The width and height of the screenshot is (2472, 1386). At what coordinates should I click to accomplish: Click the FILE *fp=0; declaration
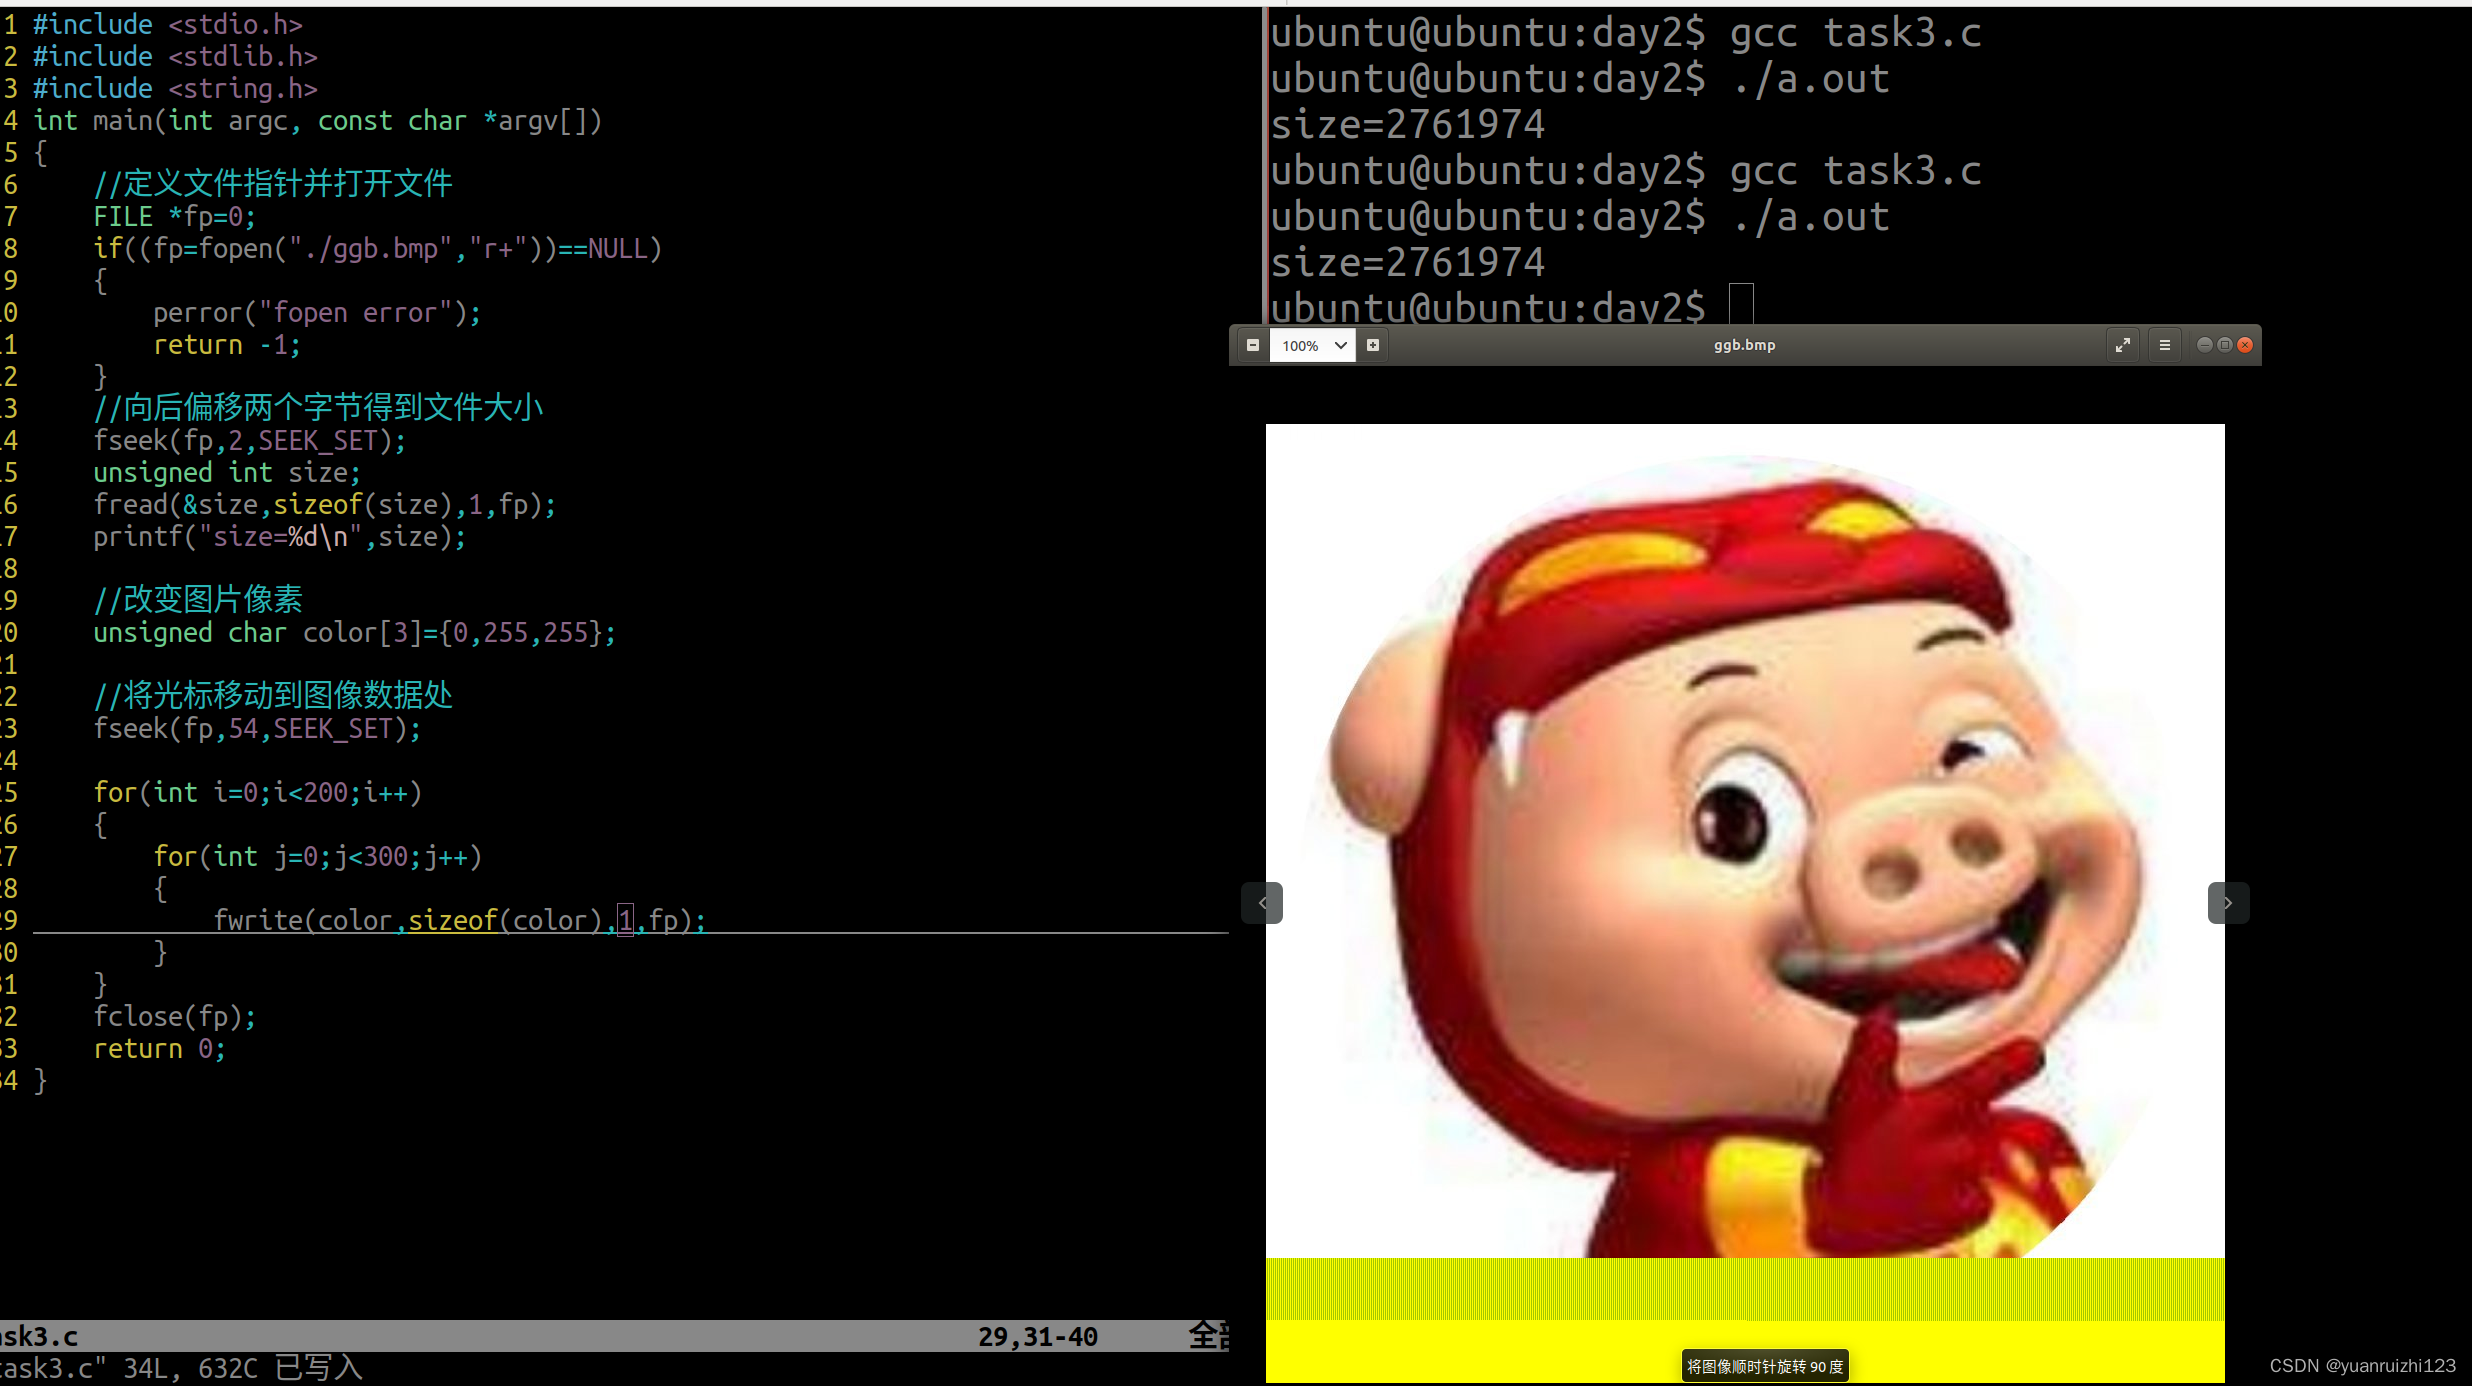175,217
